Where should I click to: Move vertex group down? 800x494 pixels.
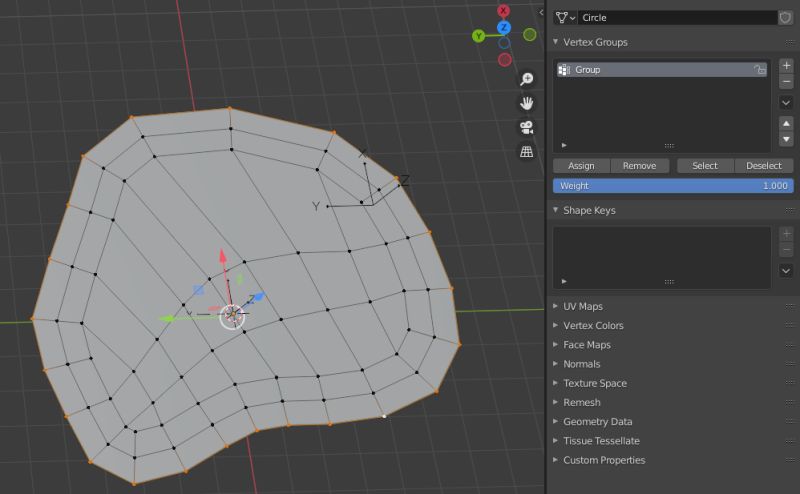786,139
